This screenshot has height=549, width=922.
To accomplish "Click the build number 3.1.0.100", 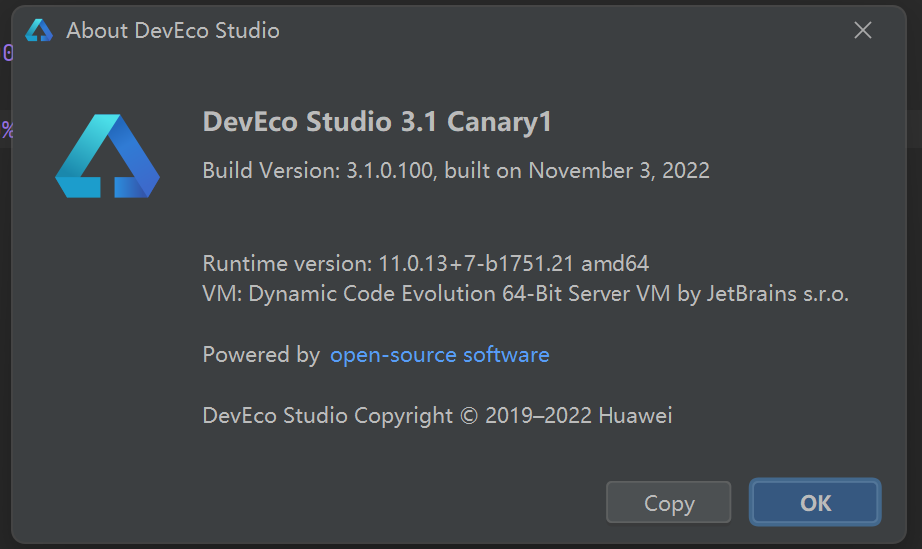I will (389, 170).
